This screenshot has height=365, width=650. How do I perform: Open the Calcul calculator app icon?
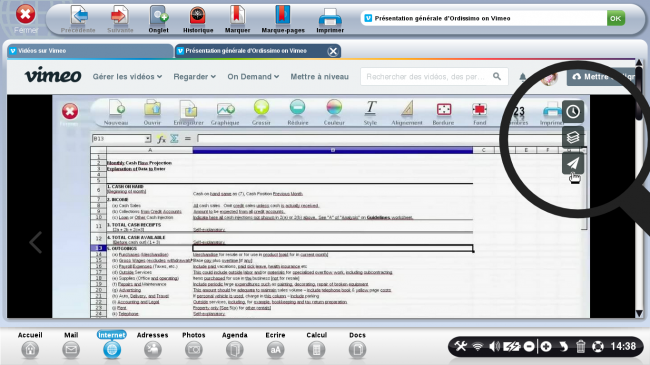pyautogui.click(x=316, y=345)
